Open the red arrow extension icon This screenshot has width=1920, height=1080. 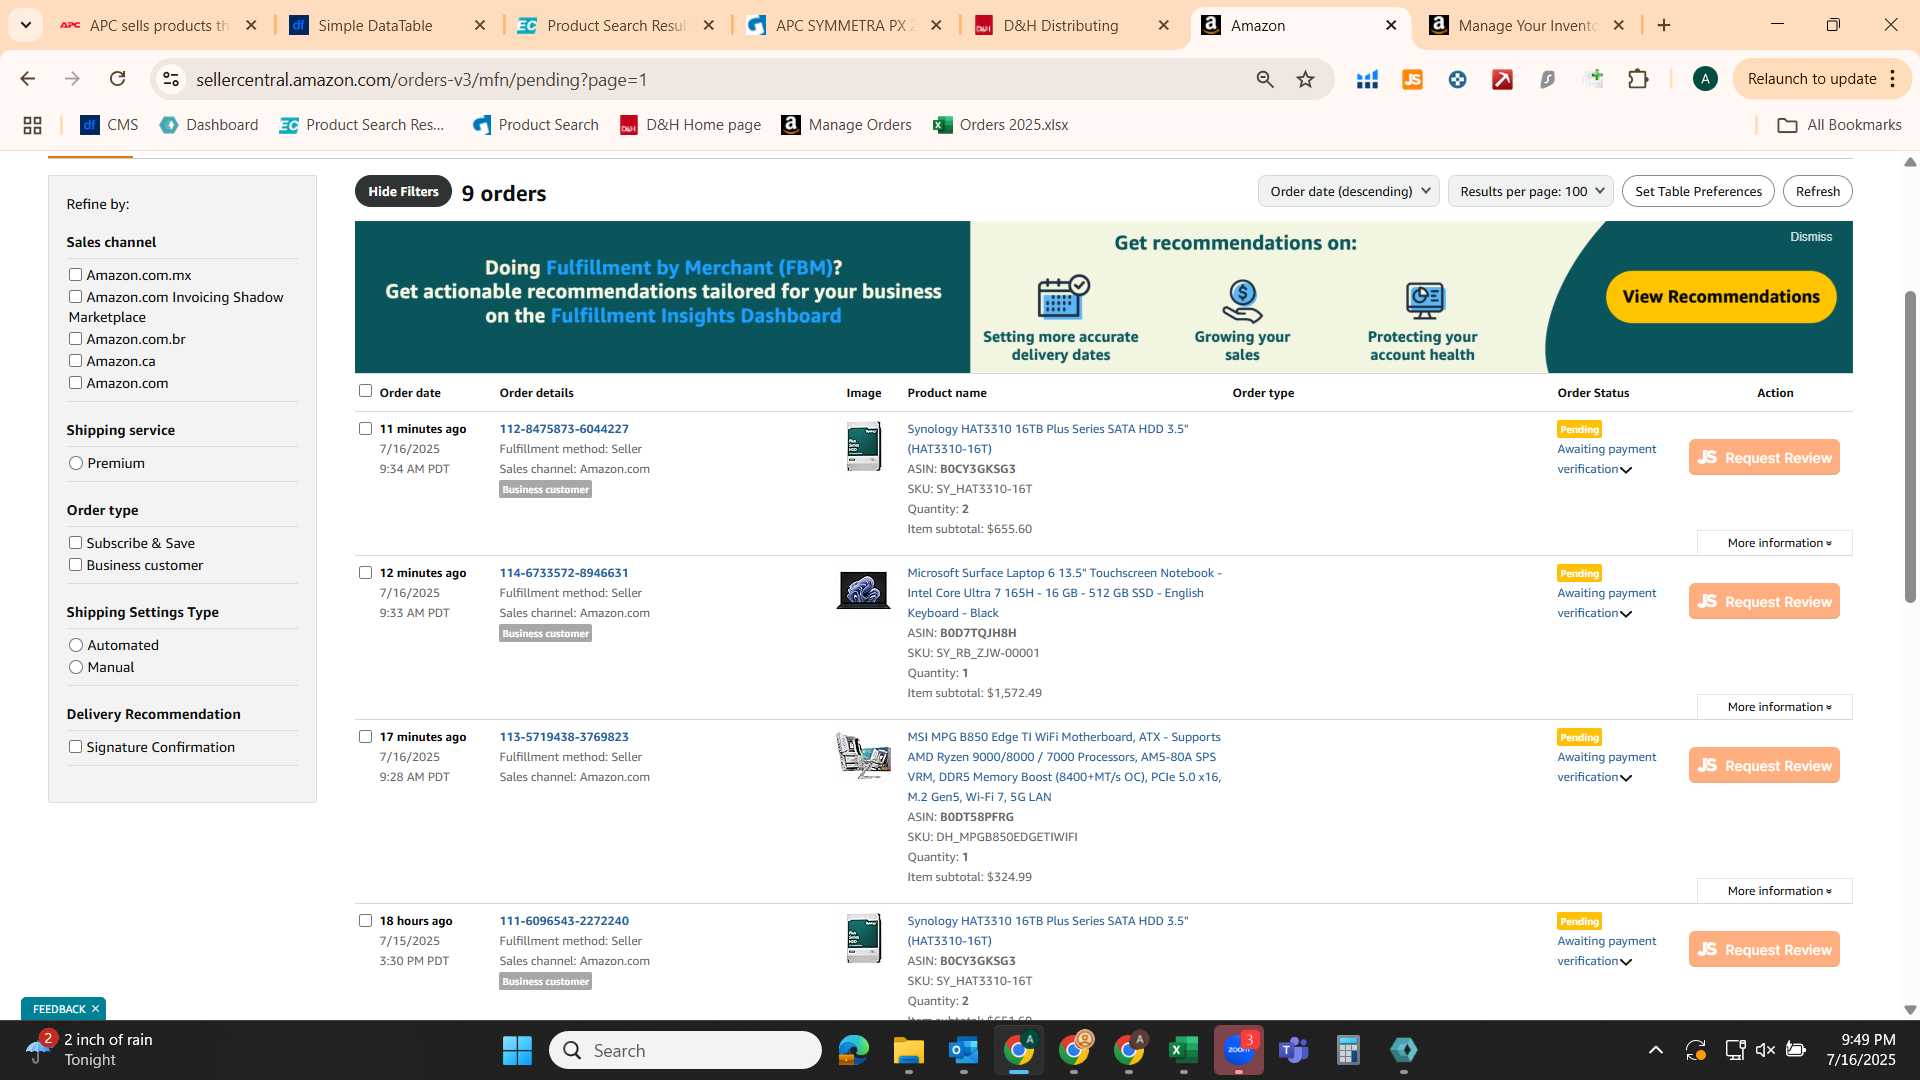click(1502, 79)
